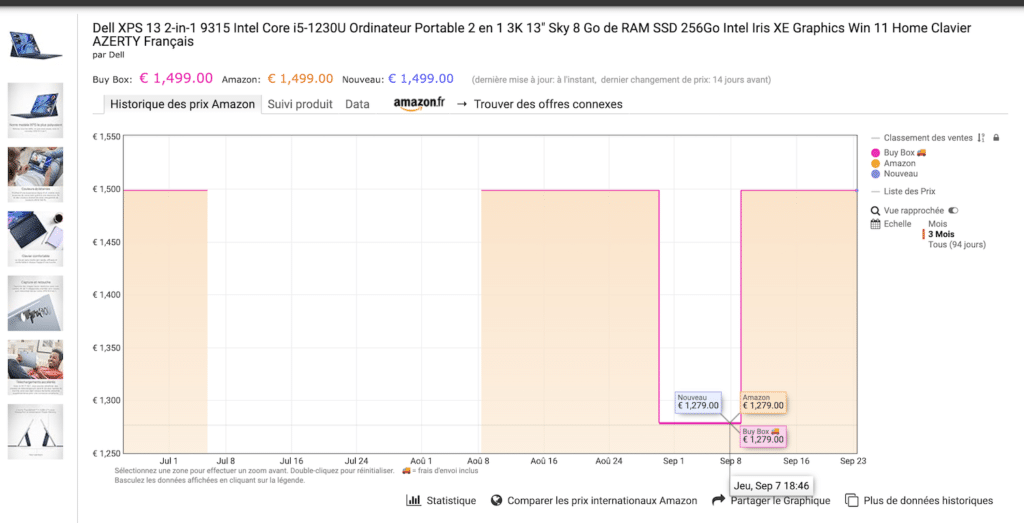The height and width of the screenshot is (523, 1024).
Task: Click the Jeu, Sep 7 18:46 date label
Action: 771,486
